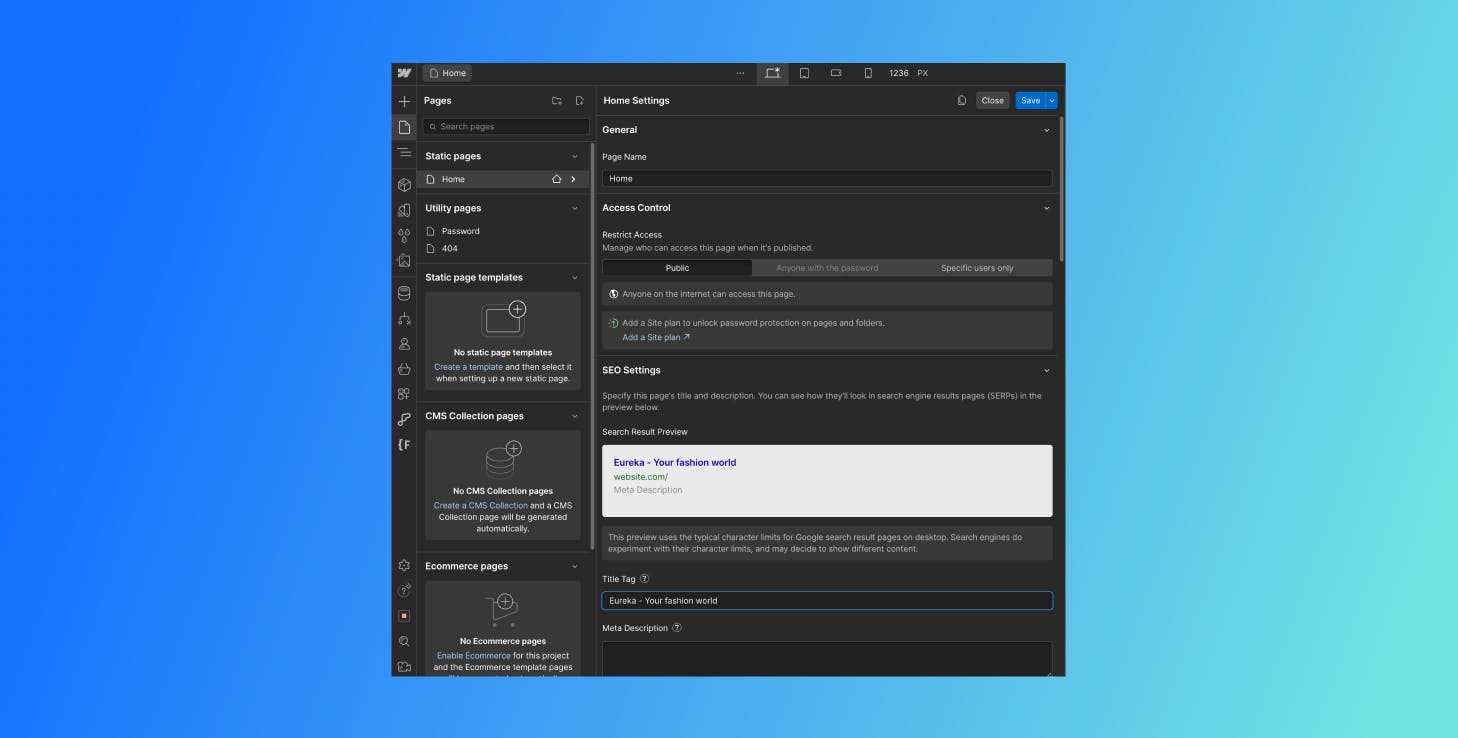Open the Apps grid icon
The height and width of the screenshot is (738, 1458).
(x=404, y=394)
